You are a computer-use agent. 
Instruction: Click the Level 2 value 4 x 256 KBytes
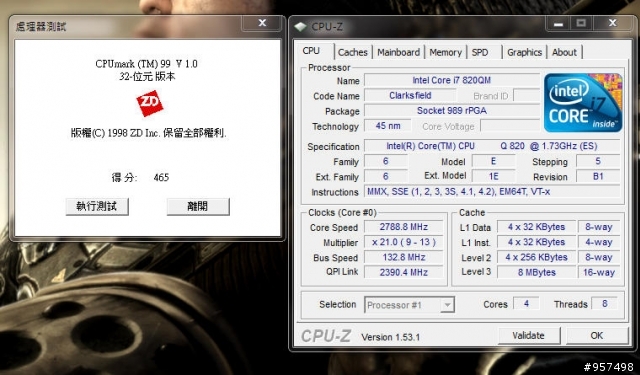pos(536,257)
